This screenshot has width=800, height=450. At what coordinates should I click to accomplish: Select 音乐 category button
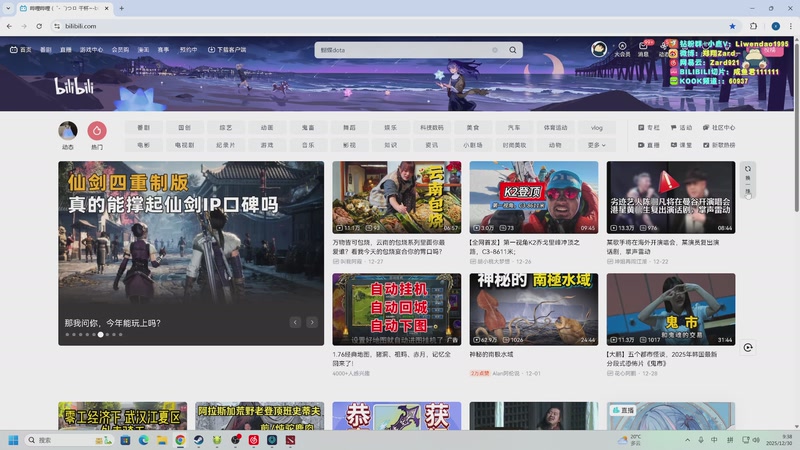[308, 145]
